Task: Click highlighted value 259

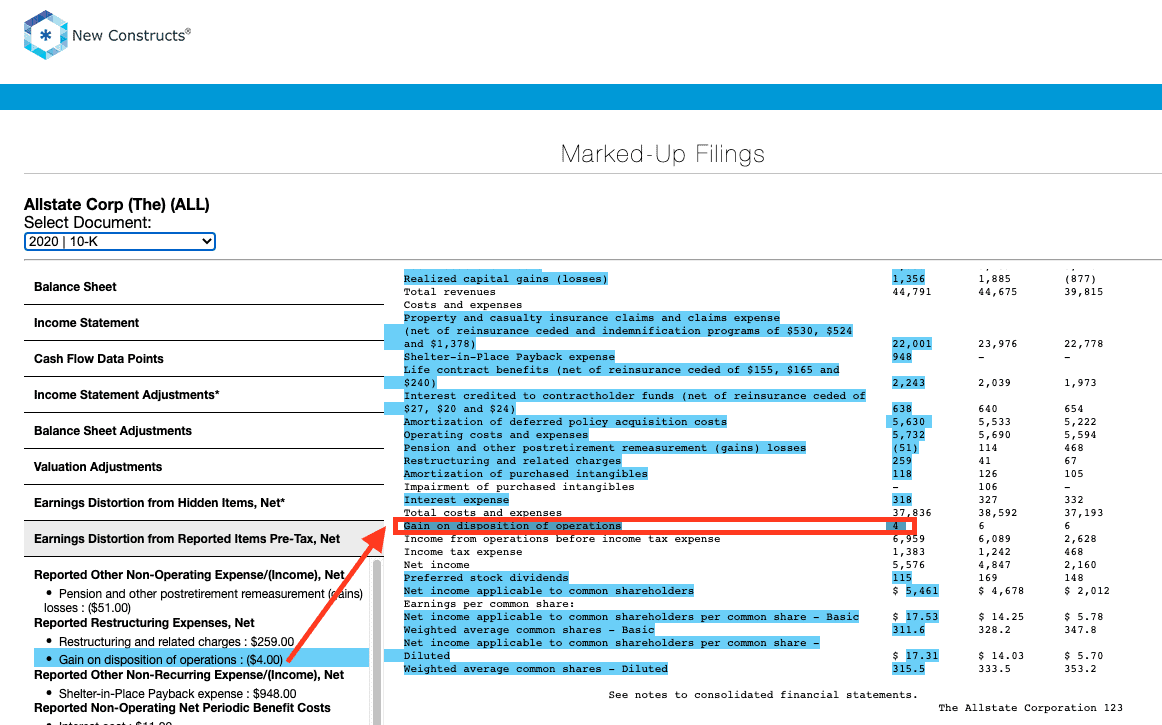Action: 901,461
